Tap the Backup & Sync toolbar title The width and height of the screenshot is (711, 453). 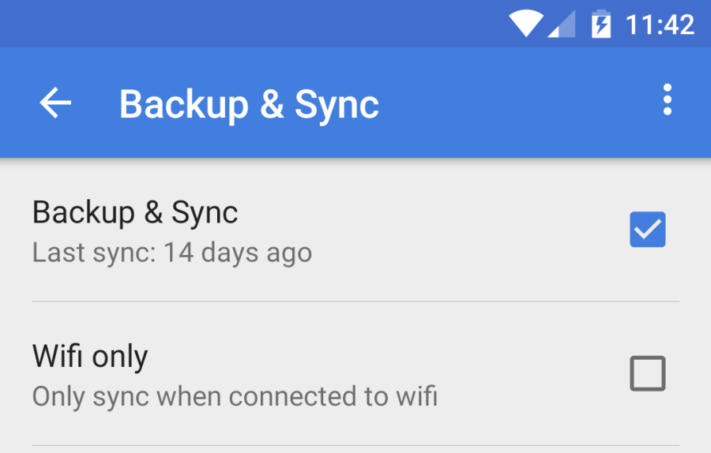[x=249, y=105]
